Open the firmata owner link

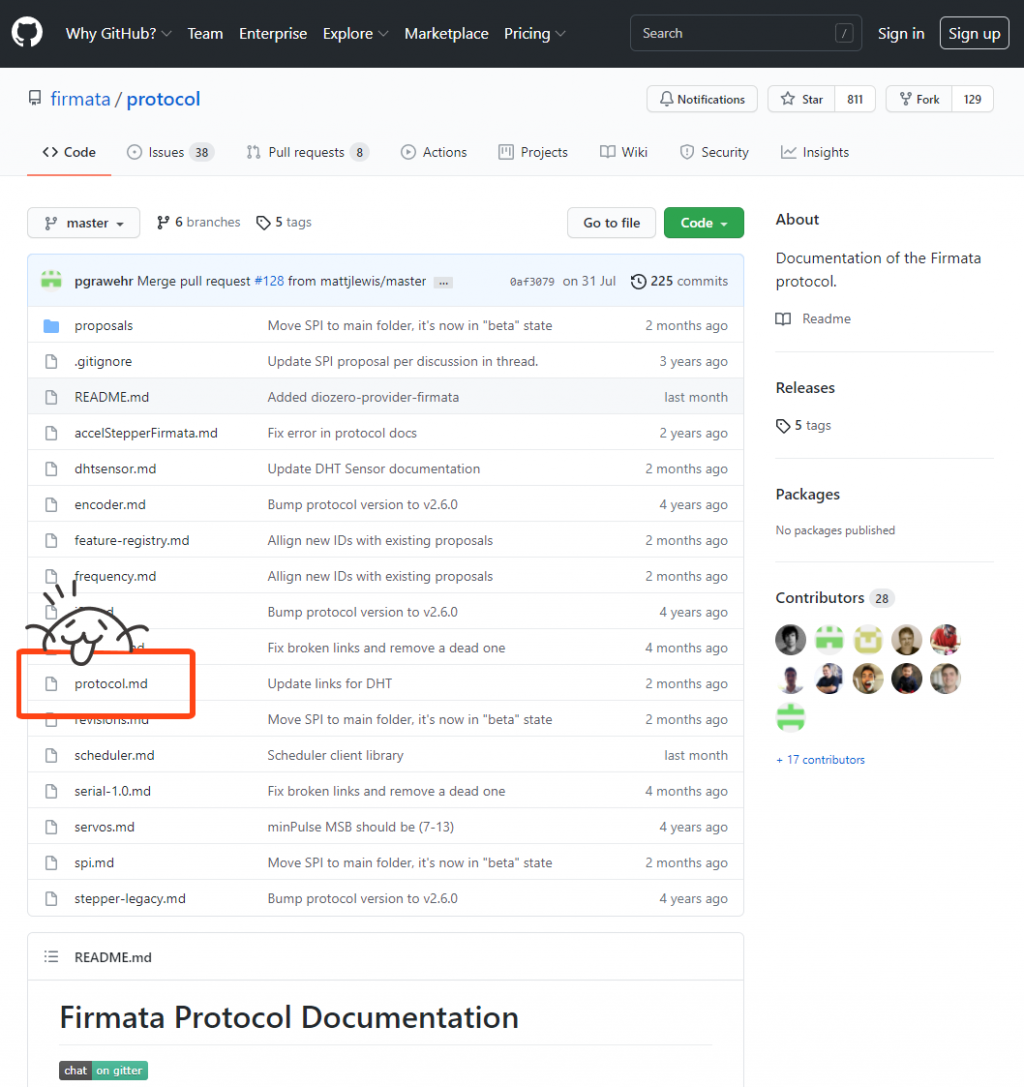pyautogui.click(x=80, y=99)
